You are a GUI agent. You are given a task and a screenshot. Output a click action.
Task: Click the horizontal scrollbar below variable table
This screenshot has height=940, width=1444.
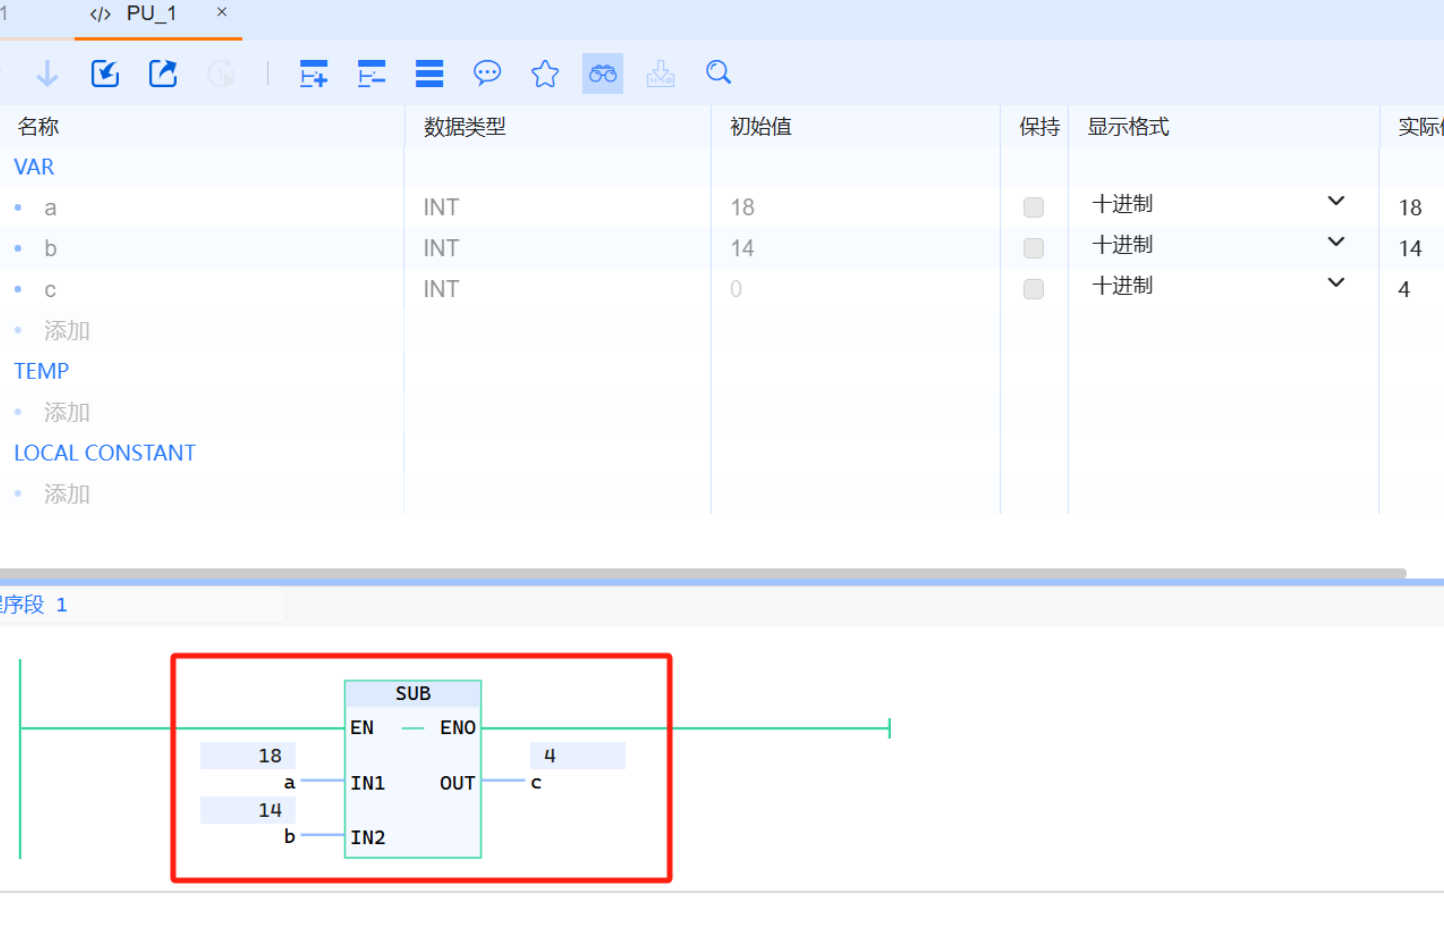click(700, 573)
